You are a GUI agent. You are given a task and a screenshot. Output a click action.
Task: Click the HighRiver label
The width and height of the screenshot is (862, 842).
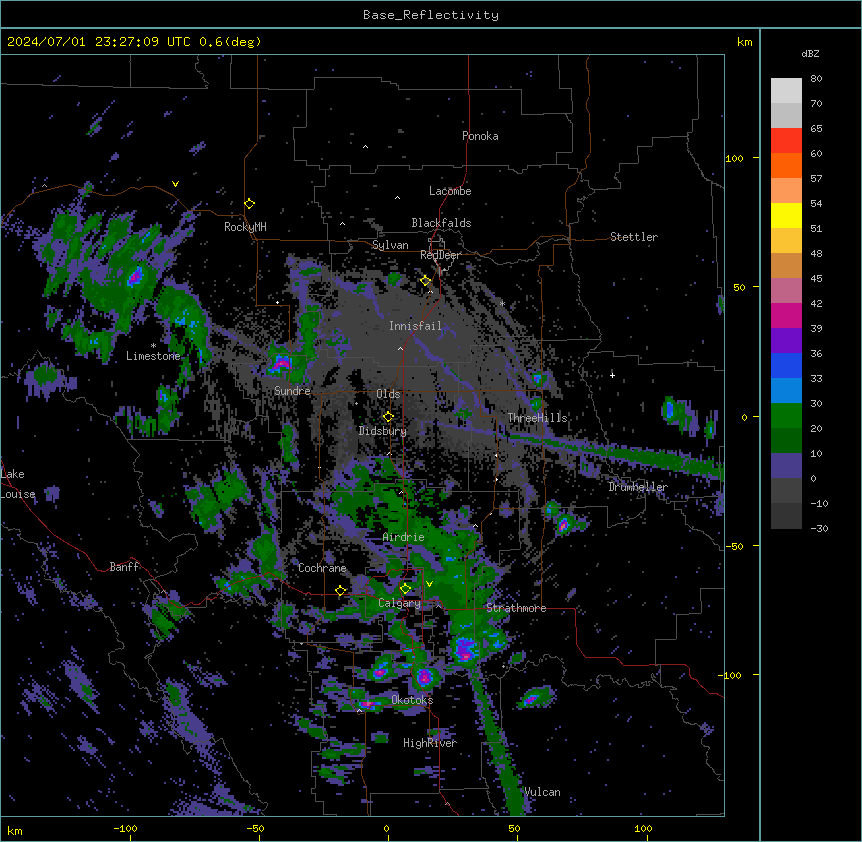[430, 743]
